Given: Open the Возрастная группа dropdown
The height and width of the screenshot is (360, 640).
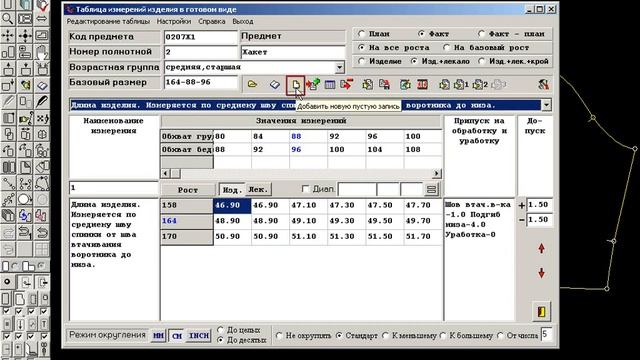Looking at the screenshot, I should (x=340, y=67).
